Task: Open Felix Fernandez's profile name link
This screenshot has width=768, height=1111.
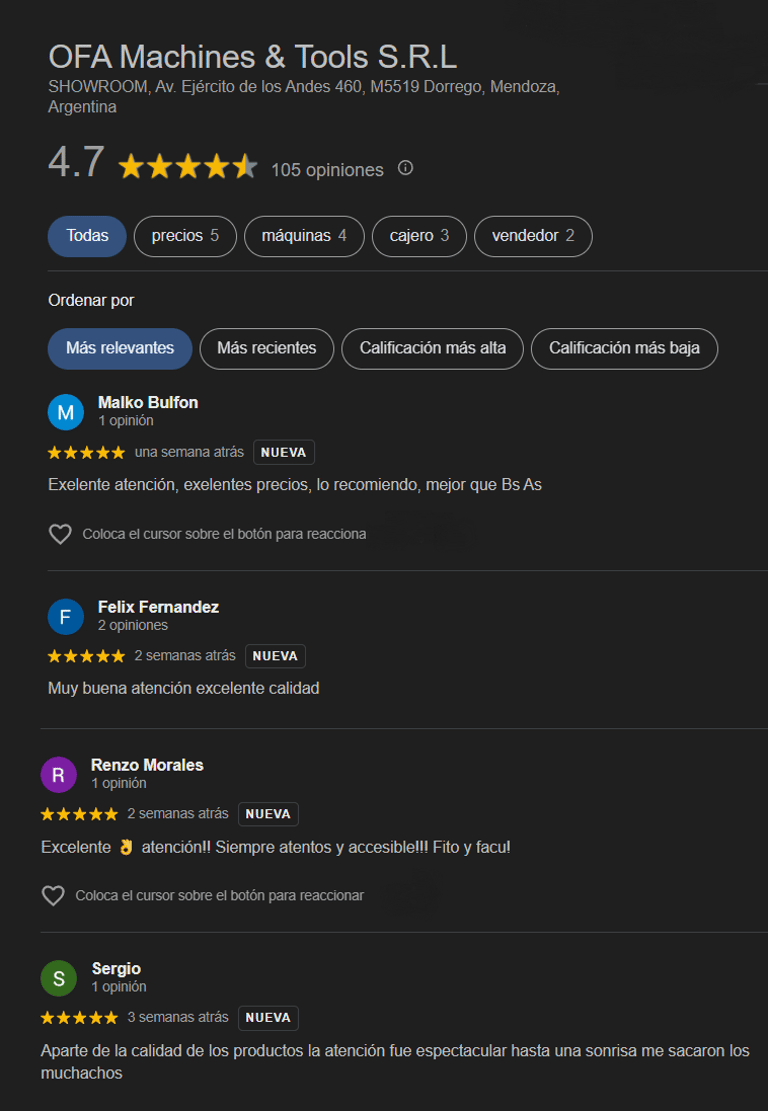Action: point(158,607)
